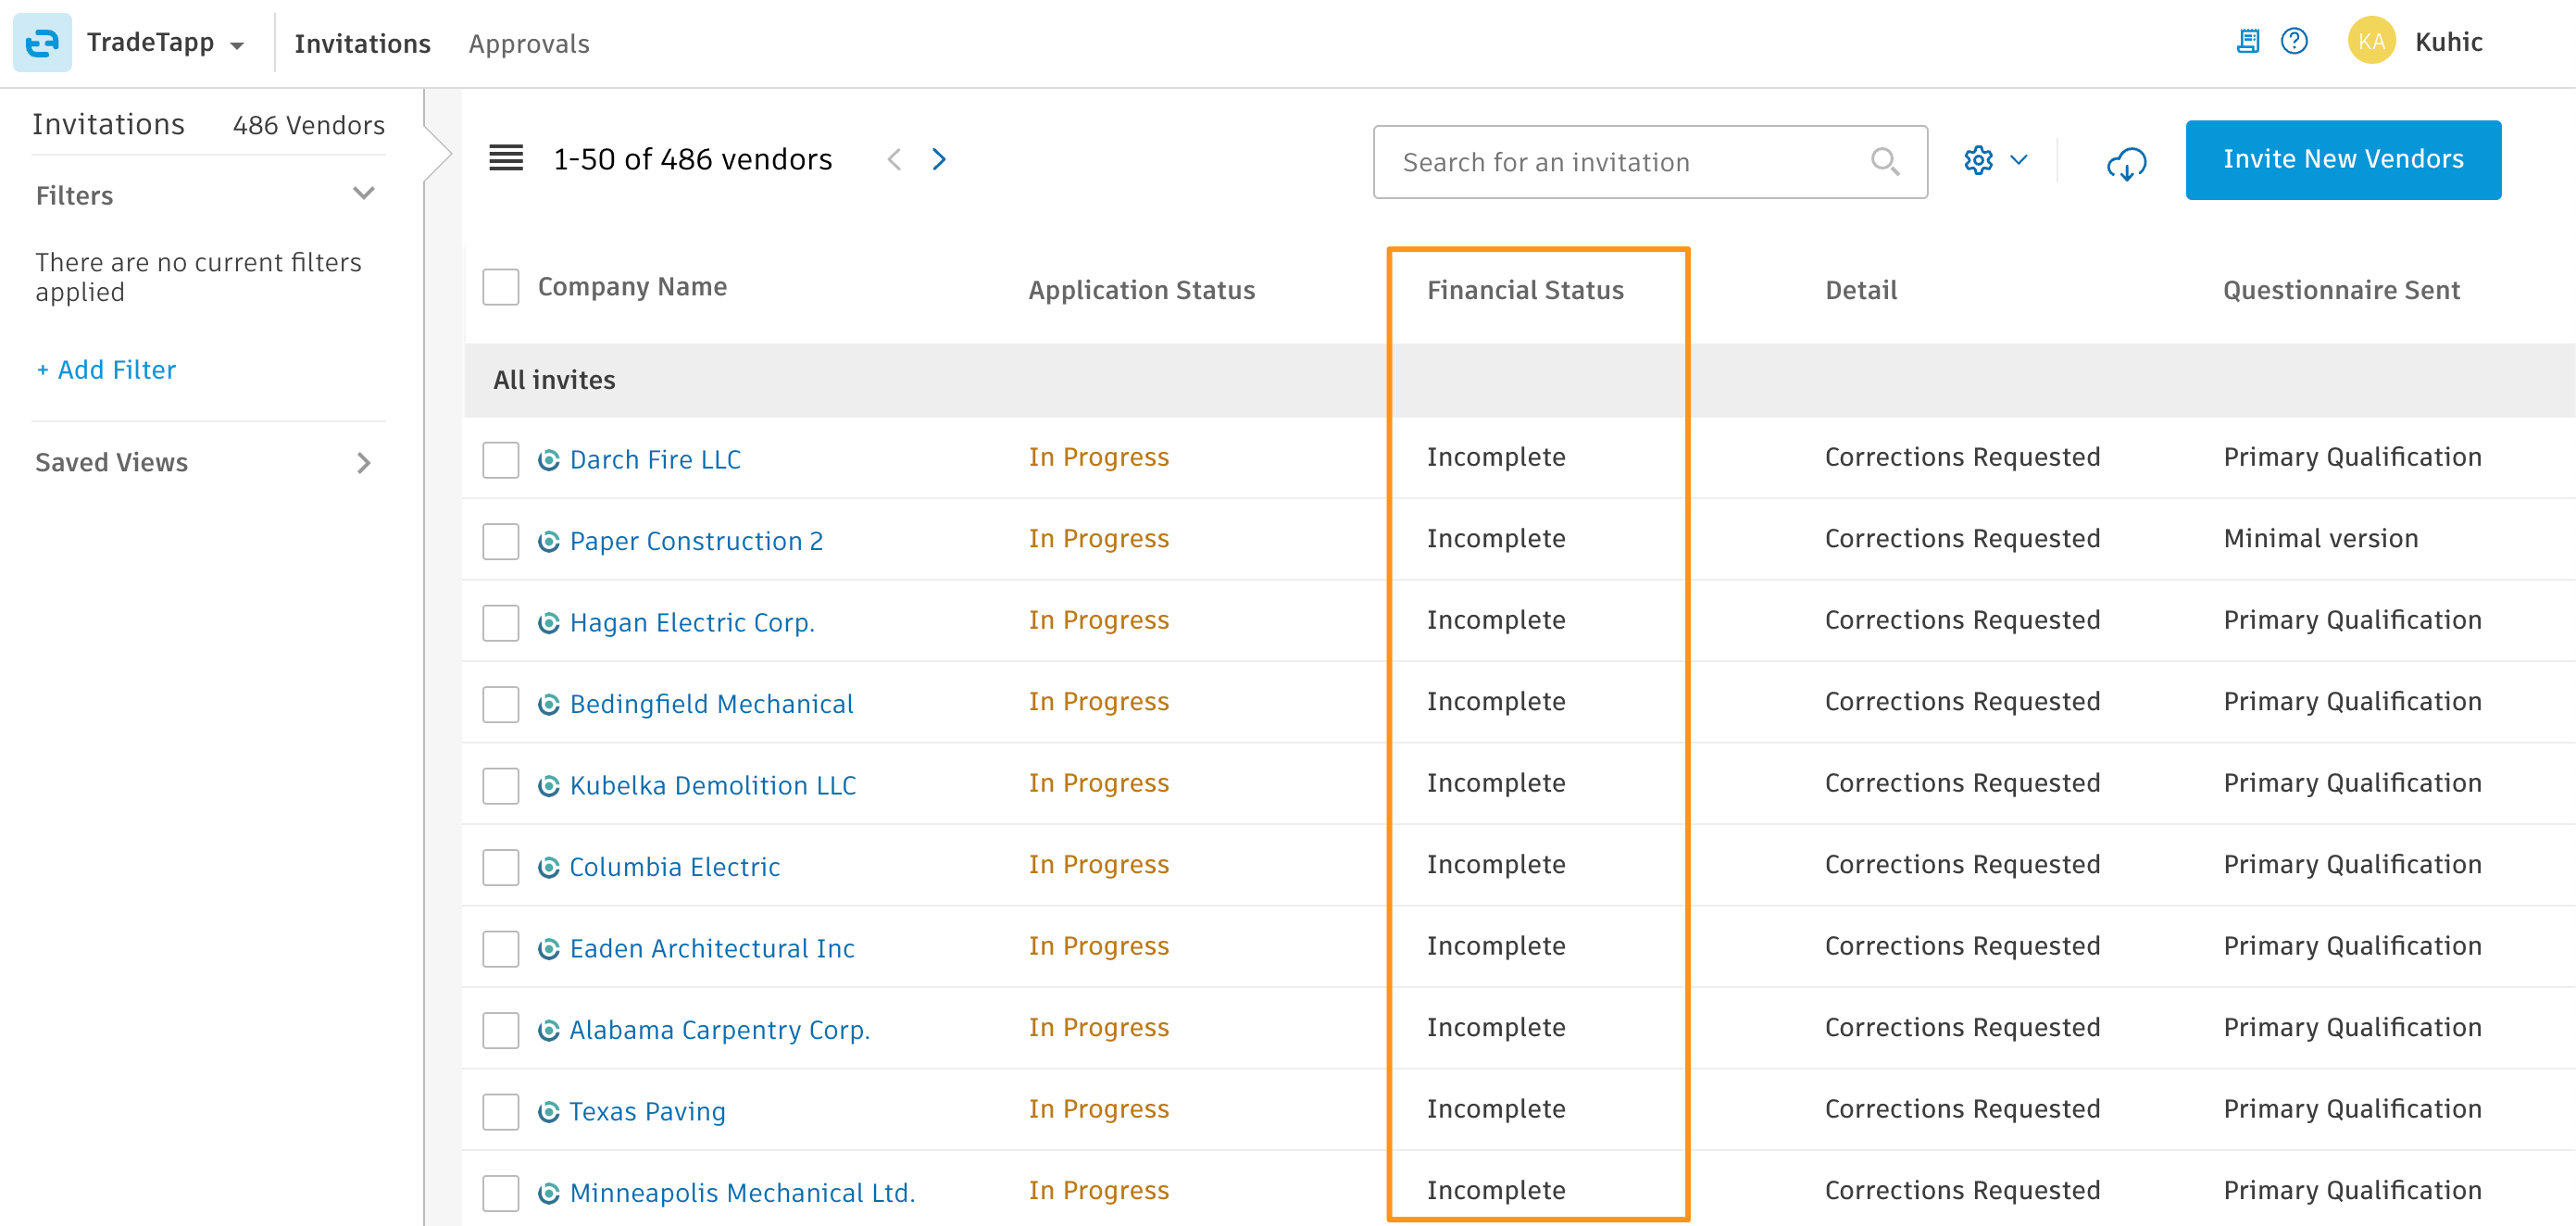
Task: Open the release notes icon in header
Action: [x=2247, y=41]
